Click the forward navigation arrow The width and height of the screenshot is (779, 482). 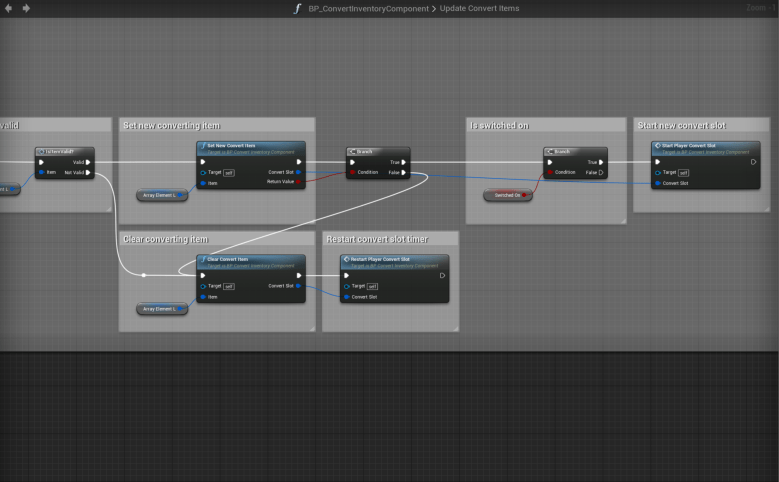click(x=26, y=8)
